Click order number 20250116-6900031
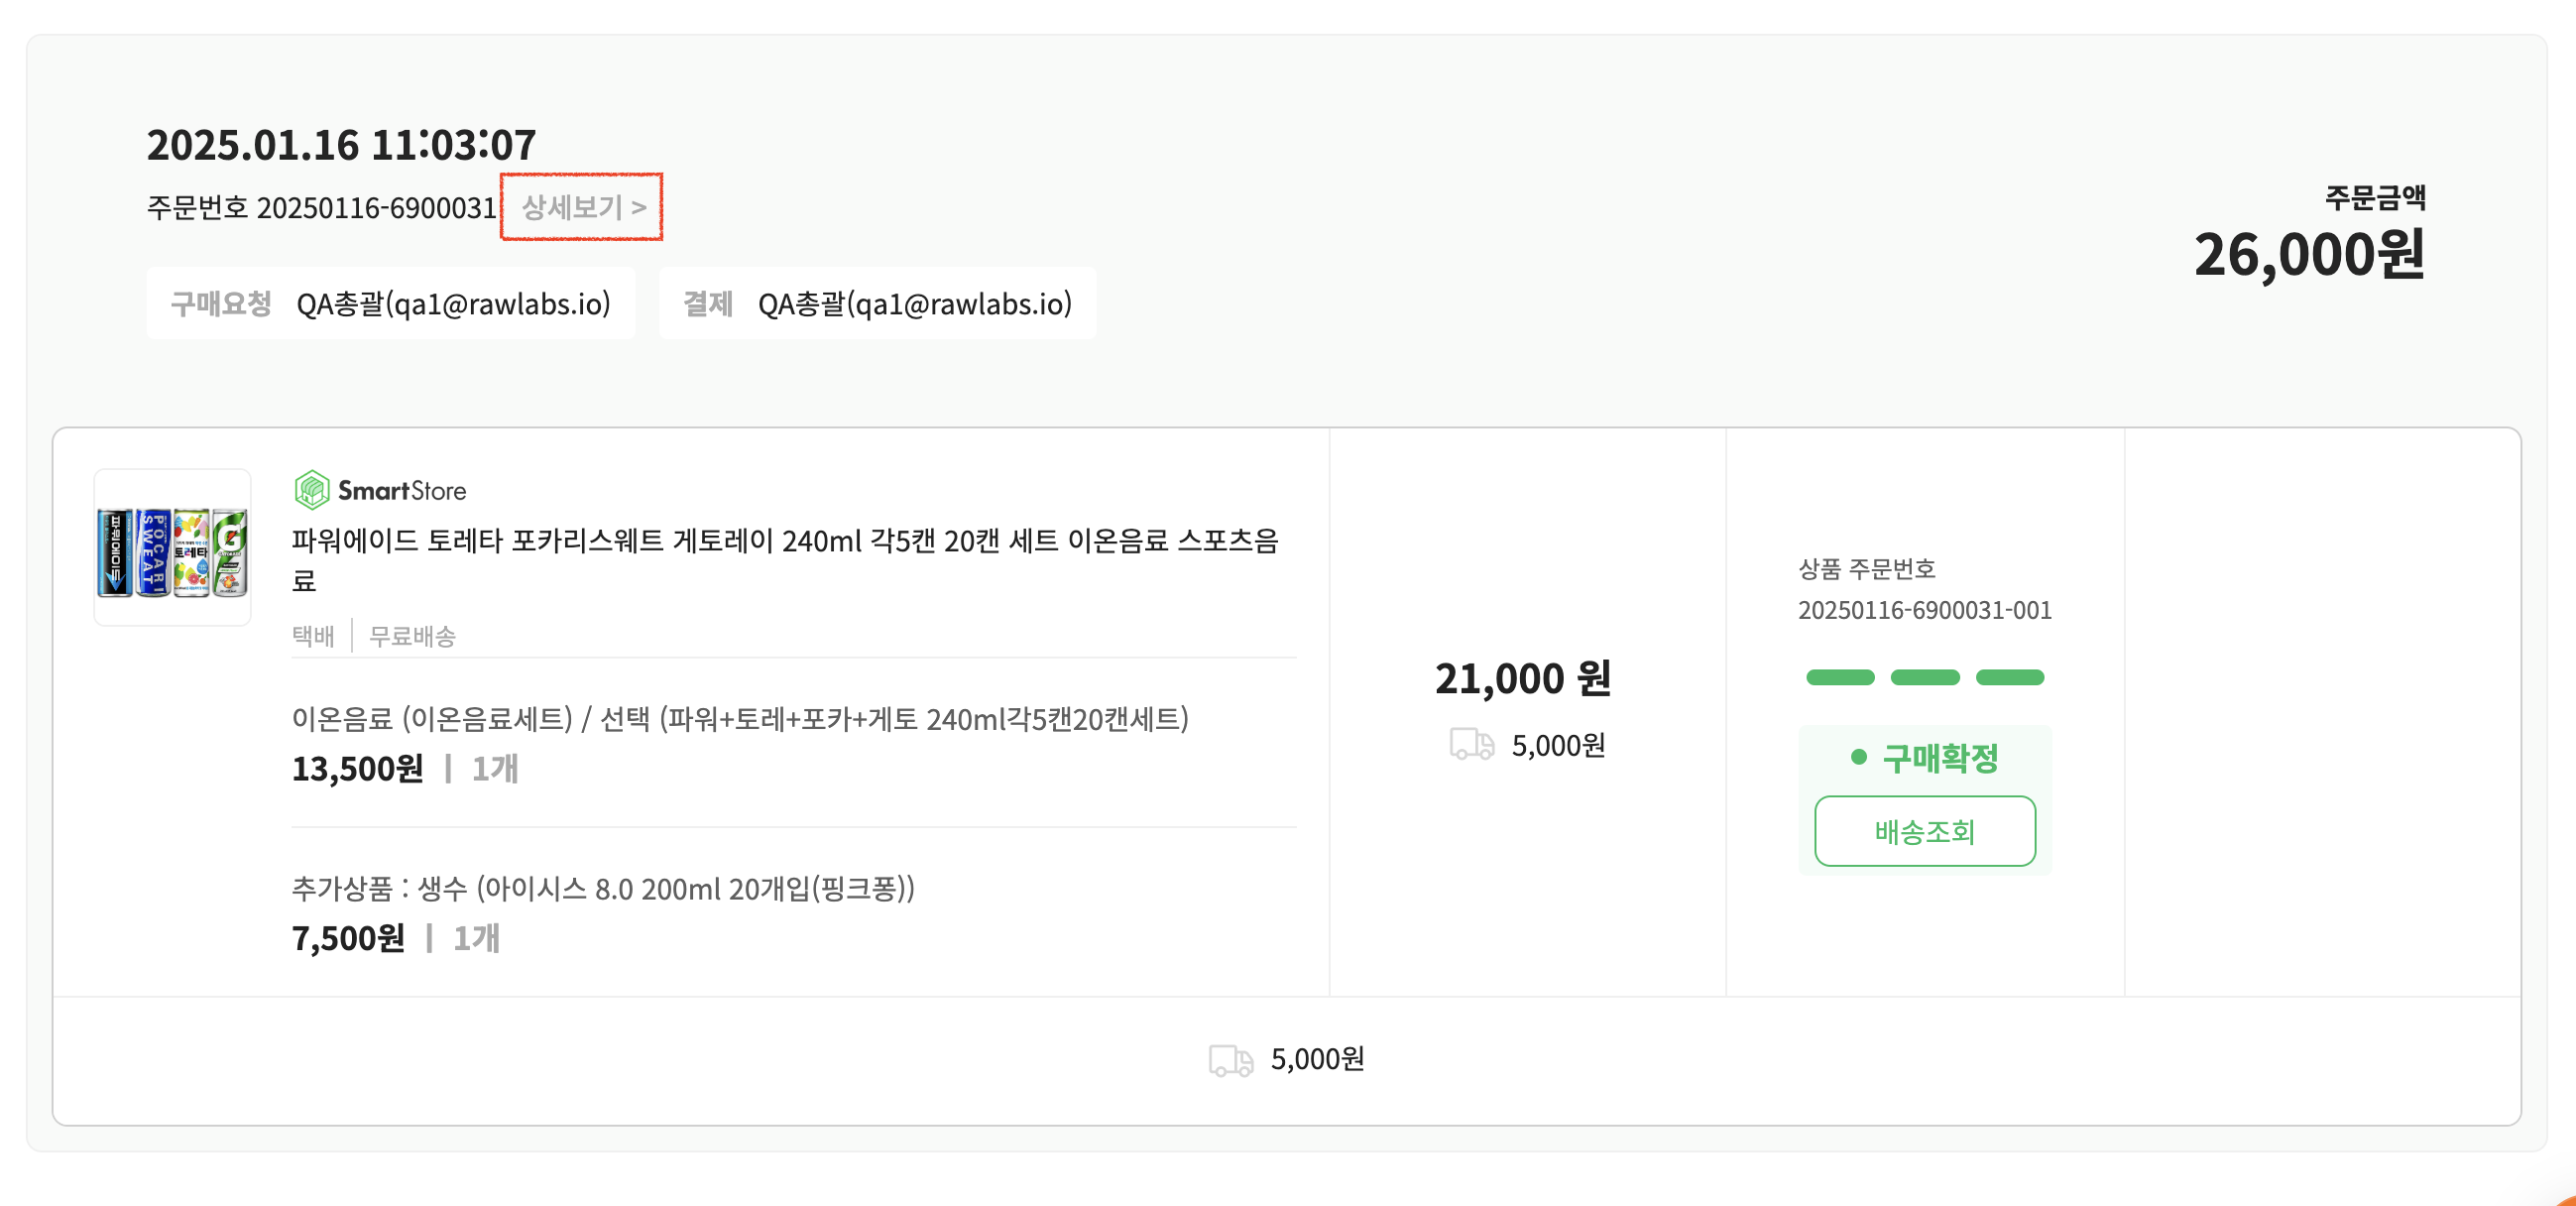 coord(376,207)
